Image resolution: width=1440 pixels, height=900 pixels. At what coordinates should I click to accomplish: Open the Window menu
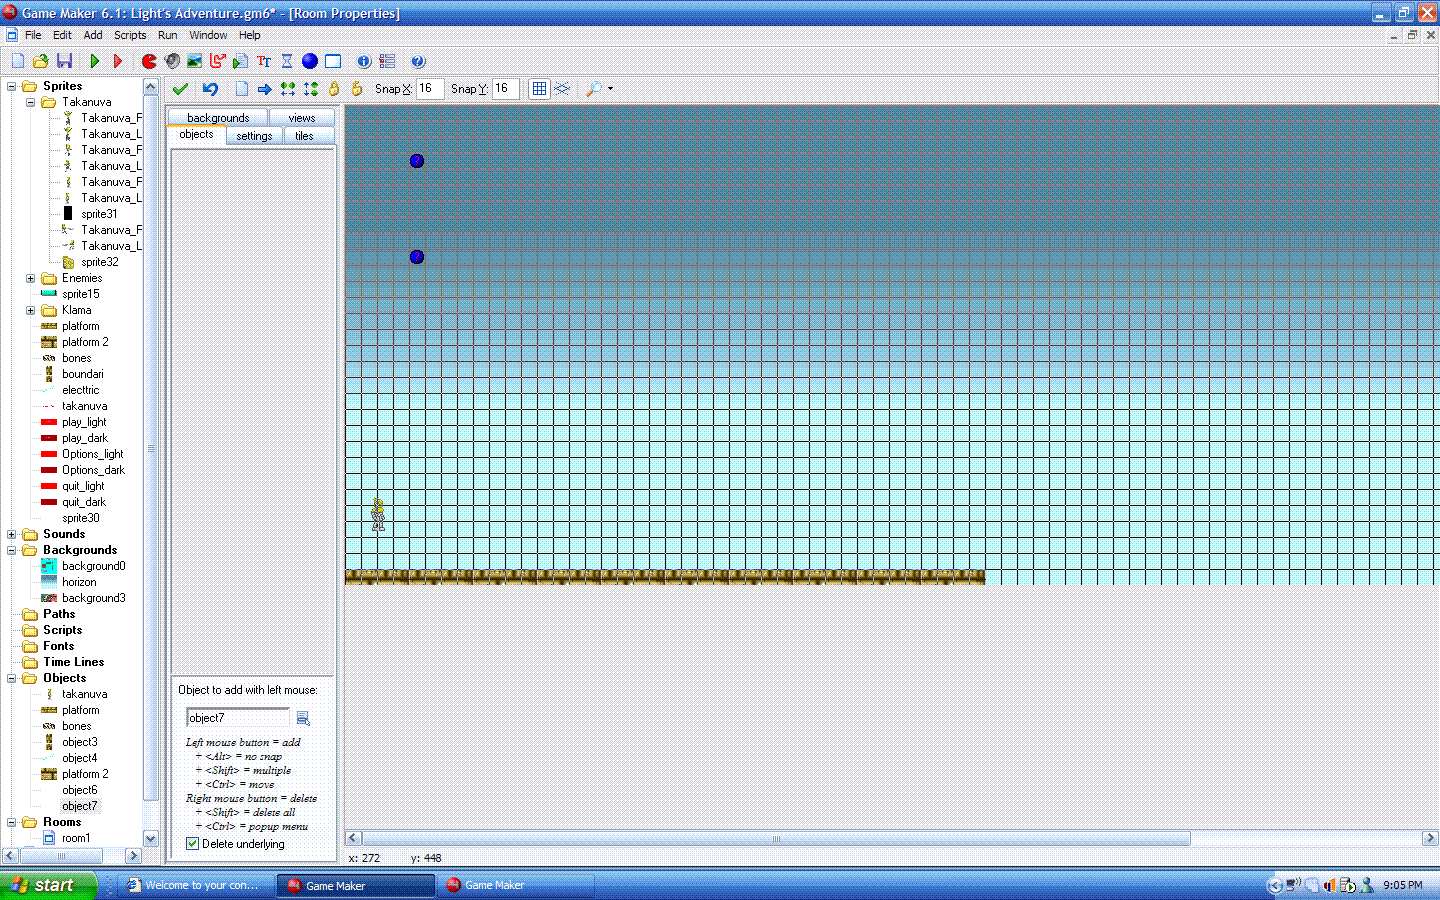coord(208,35)
